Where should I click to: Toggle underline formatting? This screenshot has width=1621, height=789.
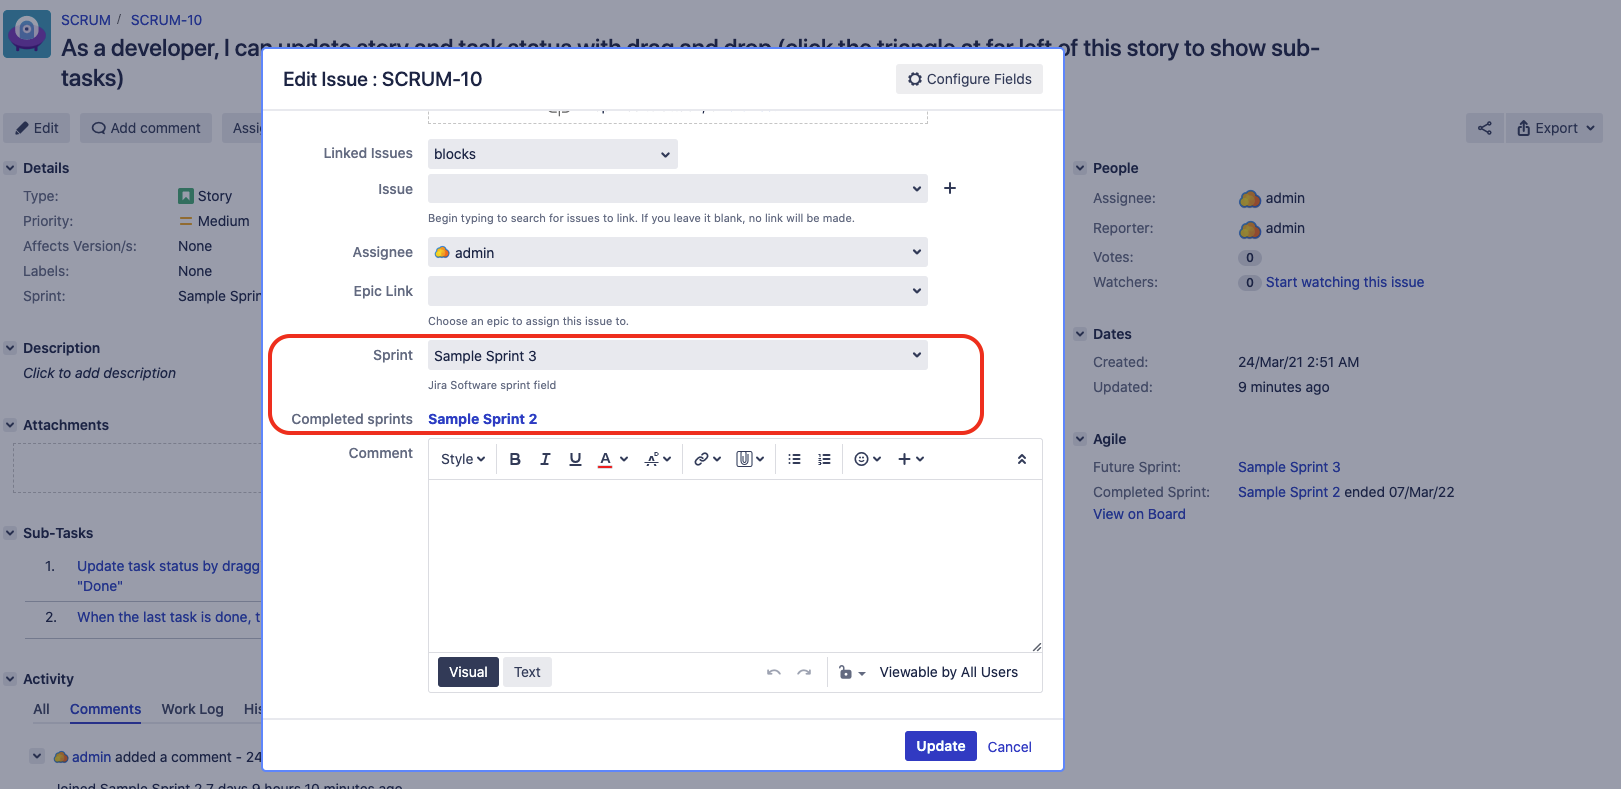point(575,459)
